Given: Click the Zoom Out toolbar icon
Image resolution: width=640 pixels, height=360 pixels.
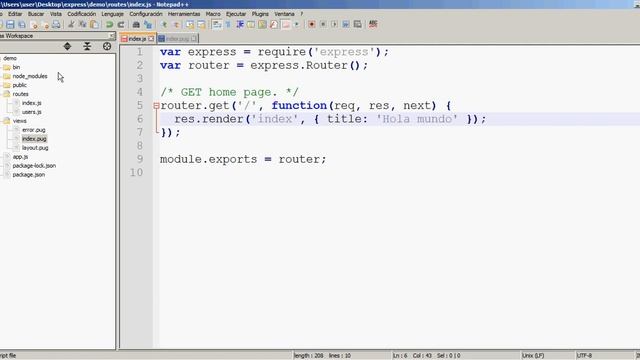Looking at the screenshot, I should [x=176, y=24].
